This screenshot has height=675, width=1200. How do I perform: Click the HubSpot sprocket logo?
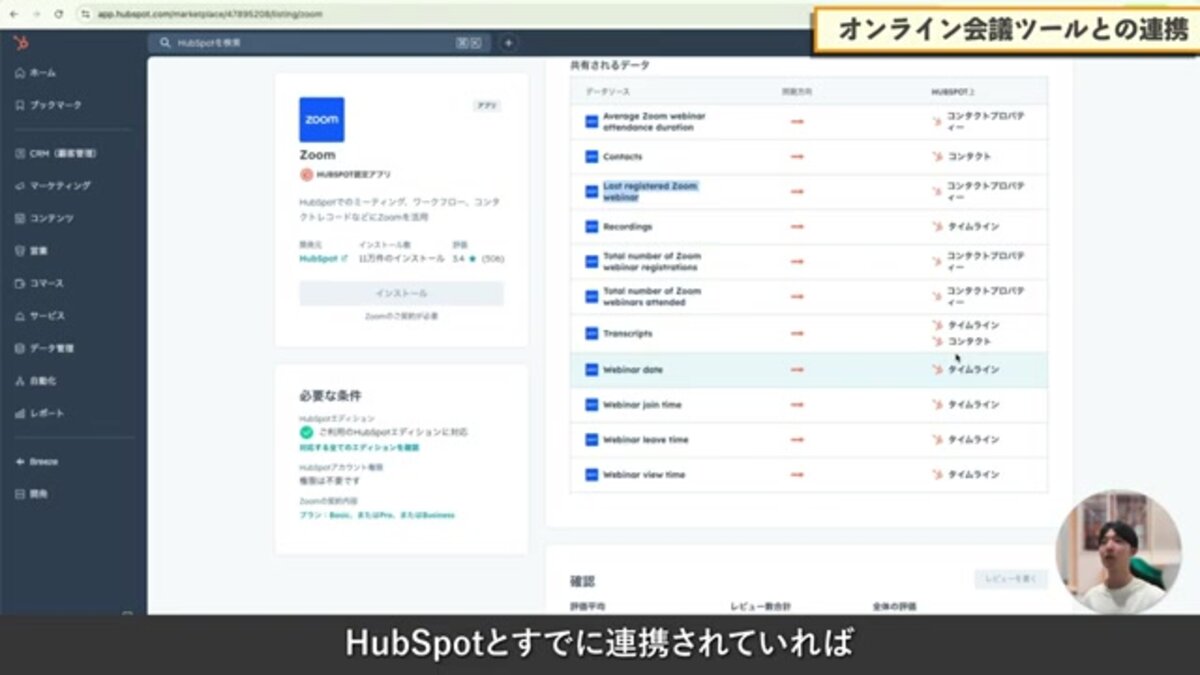tap(21, 43)
